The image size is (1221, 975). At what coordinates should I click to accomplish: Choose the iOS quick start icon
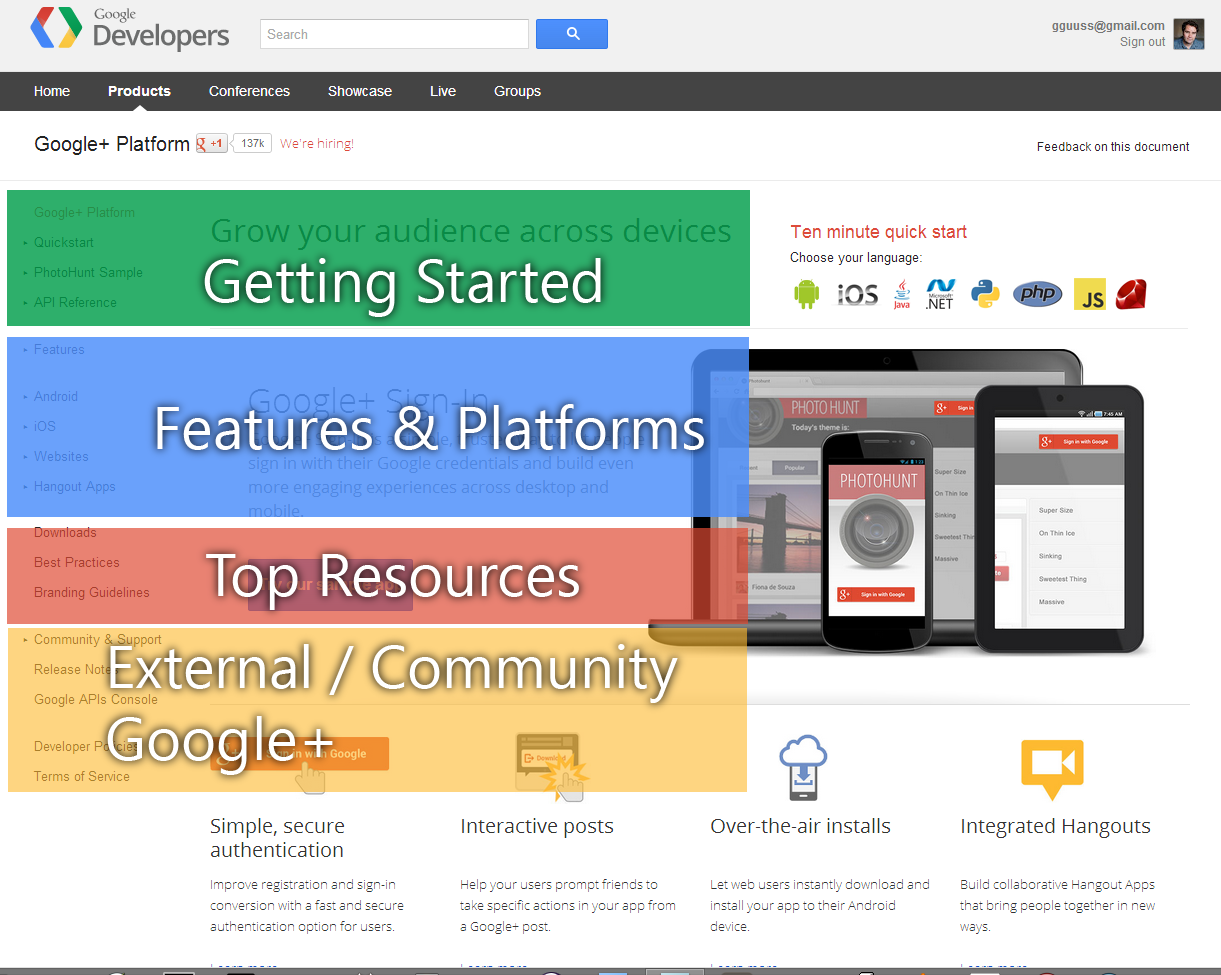[857, 295]
